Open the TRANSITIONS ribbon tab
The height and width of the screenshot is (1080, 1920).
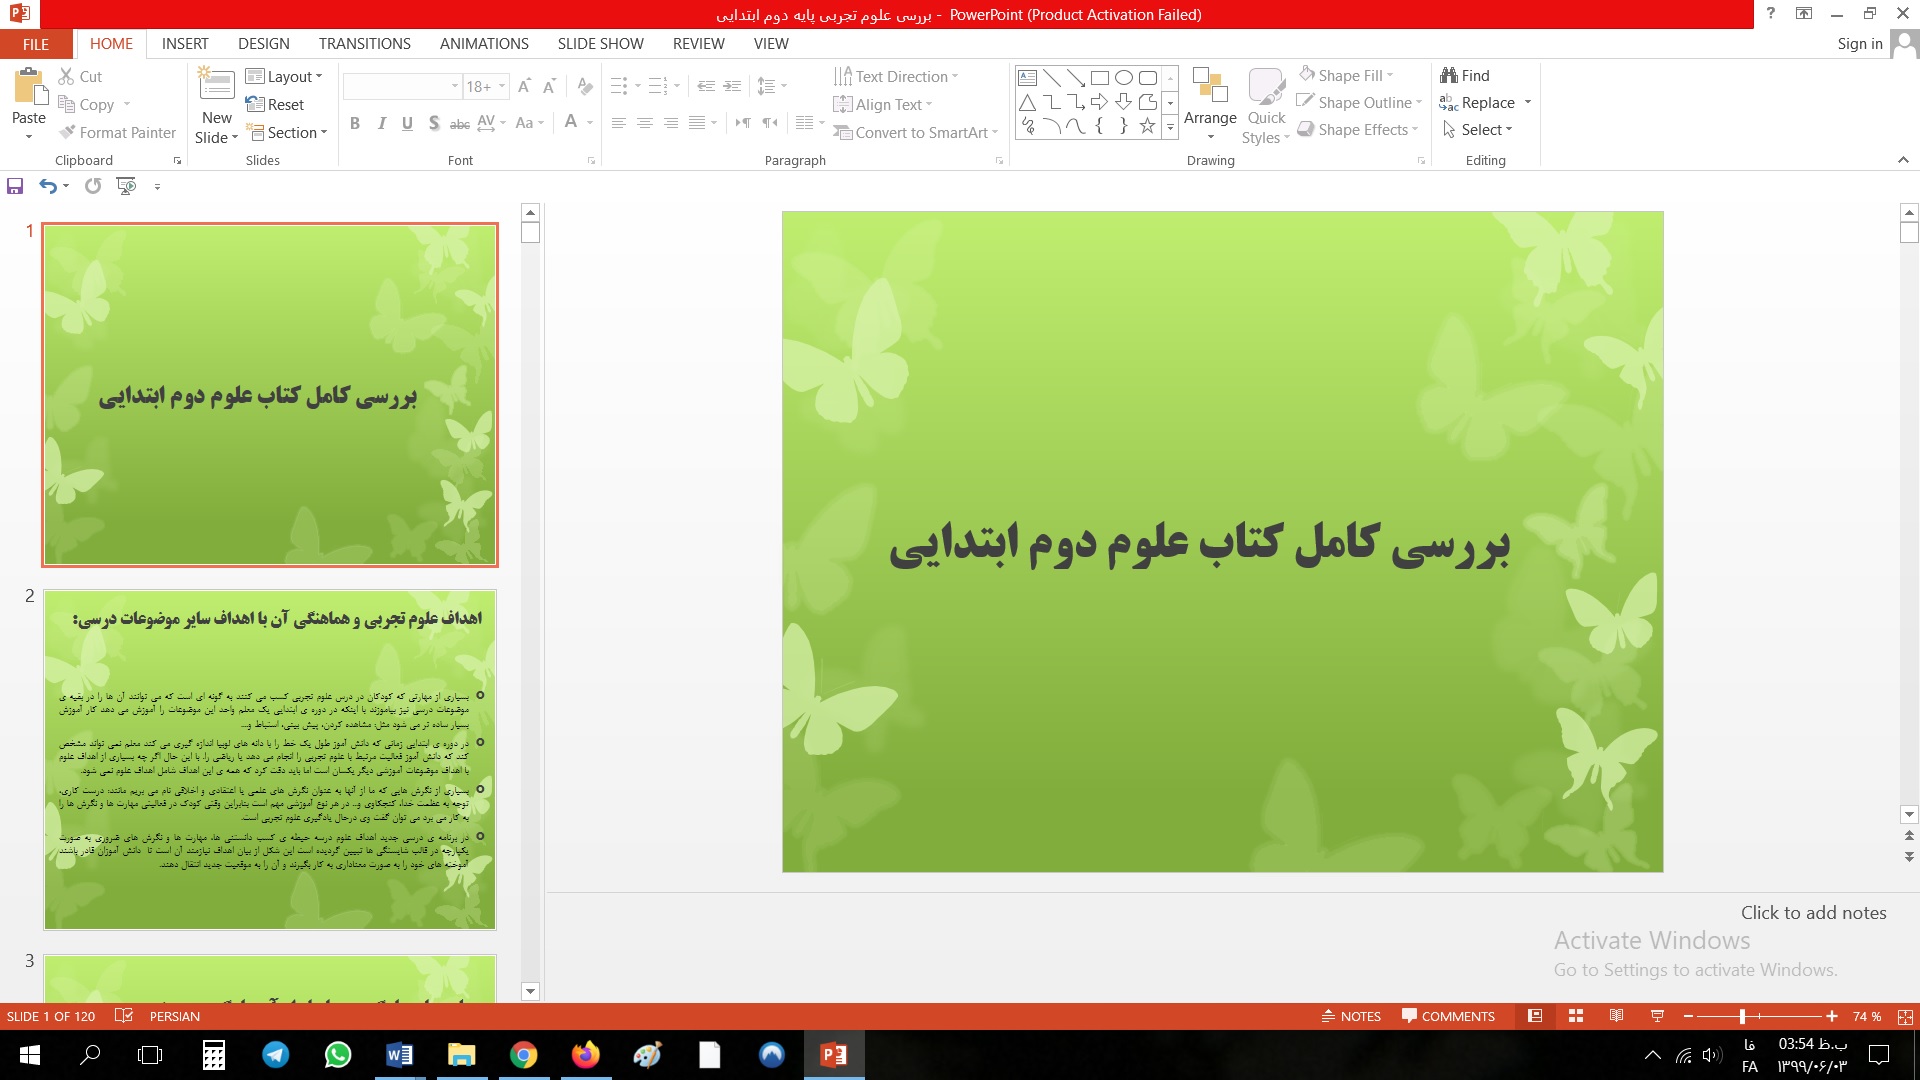point(364,44)
